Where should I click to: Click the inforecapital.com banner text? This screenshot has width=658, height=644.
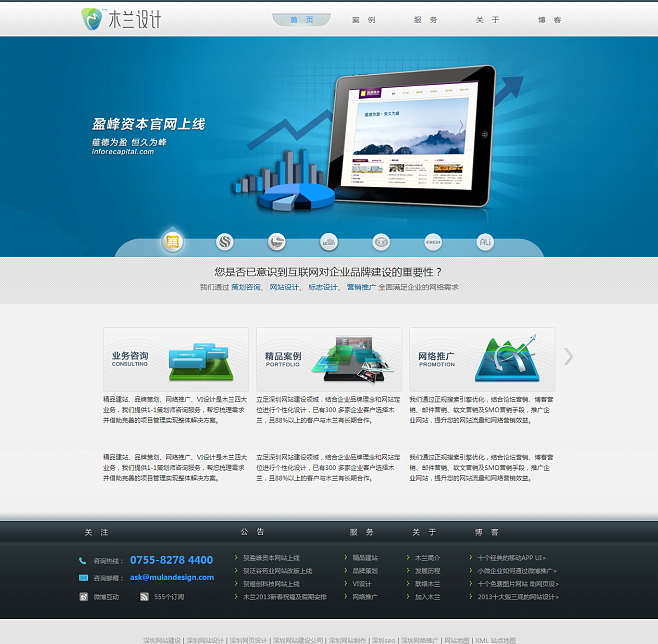coord(123,151)
